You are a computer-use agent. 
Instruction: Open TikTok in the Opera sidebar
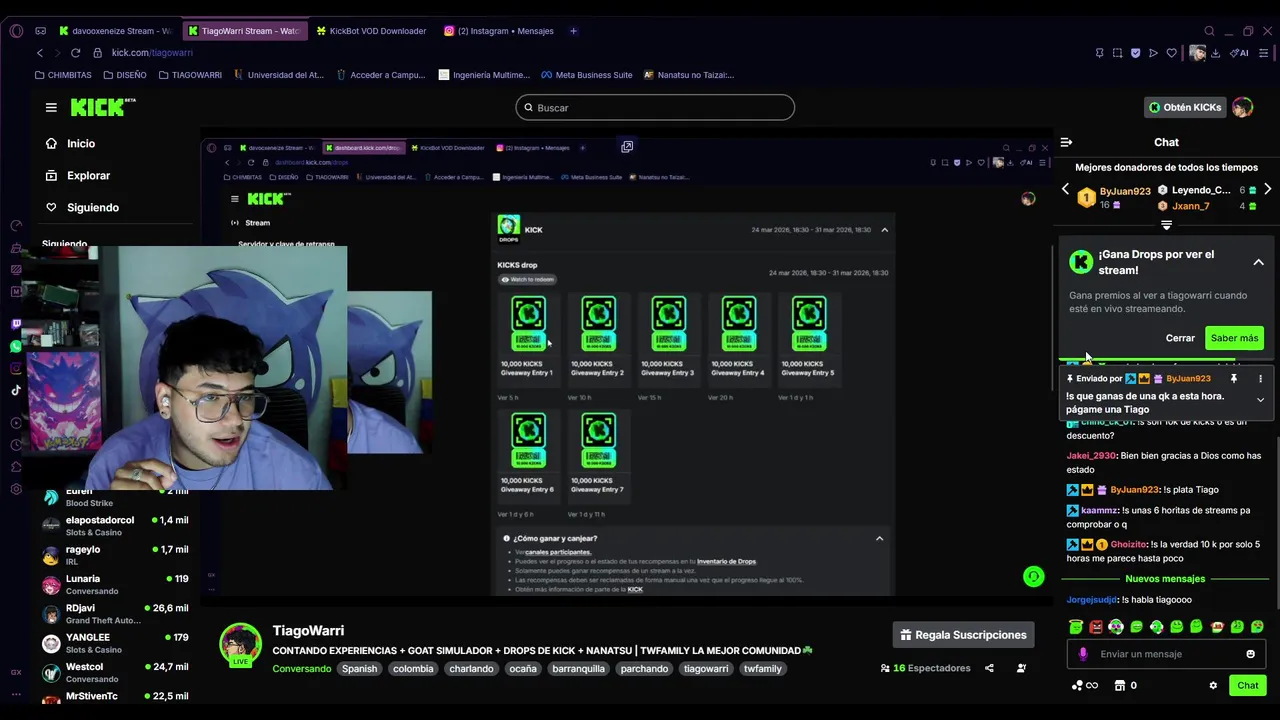pos(16,390)
